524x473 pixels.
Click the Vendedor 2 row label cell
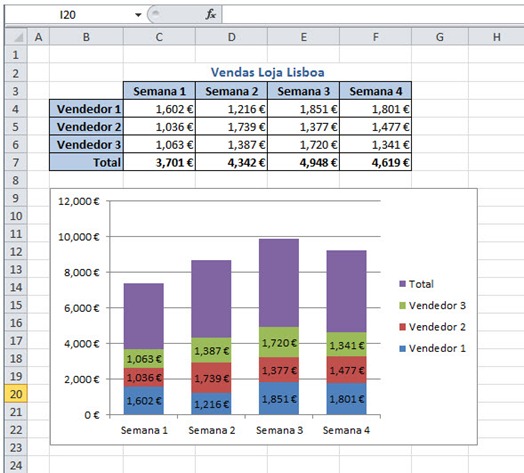tap(86, 127)
